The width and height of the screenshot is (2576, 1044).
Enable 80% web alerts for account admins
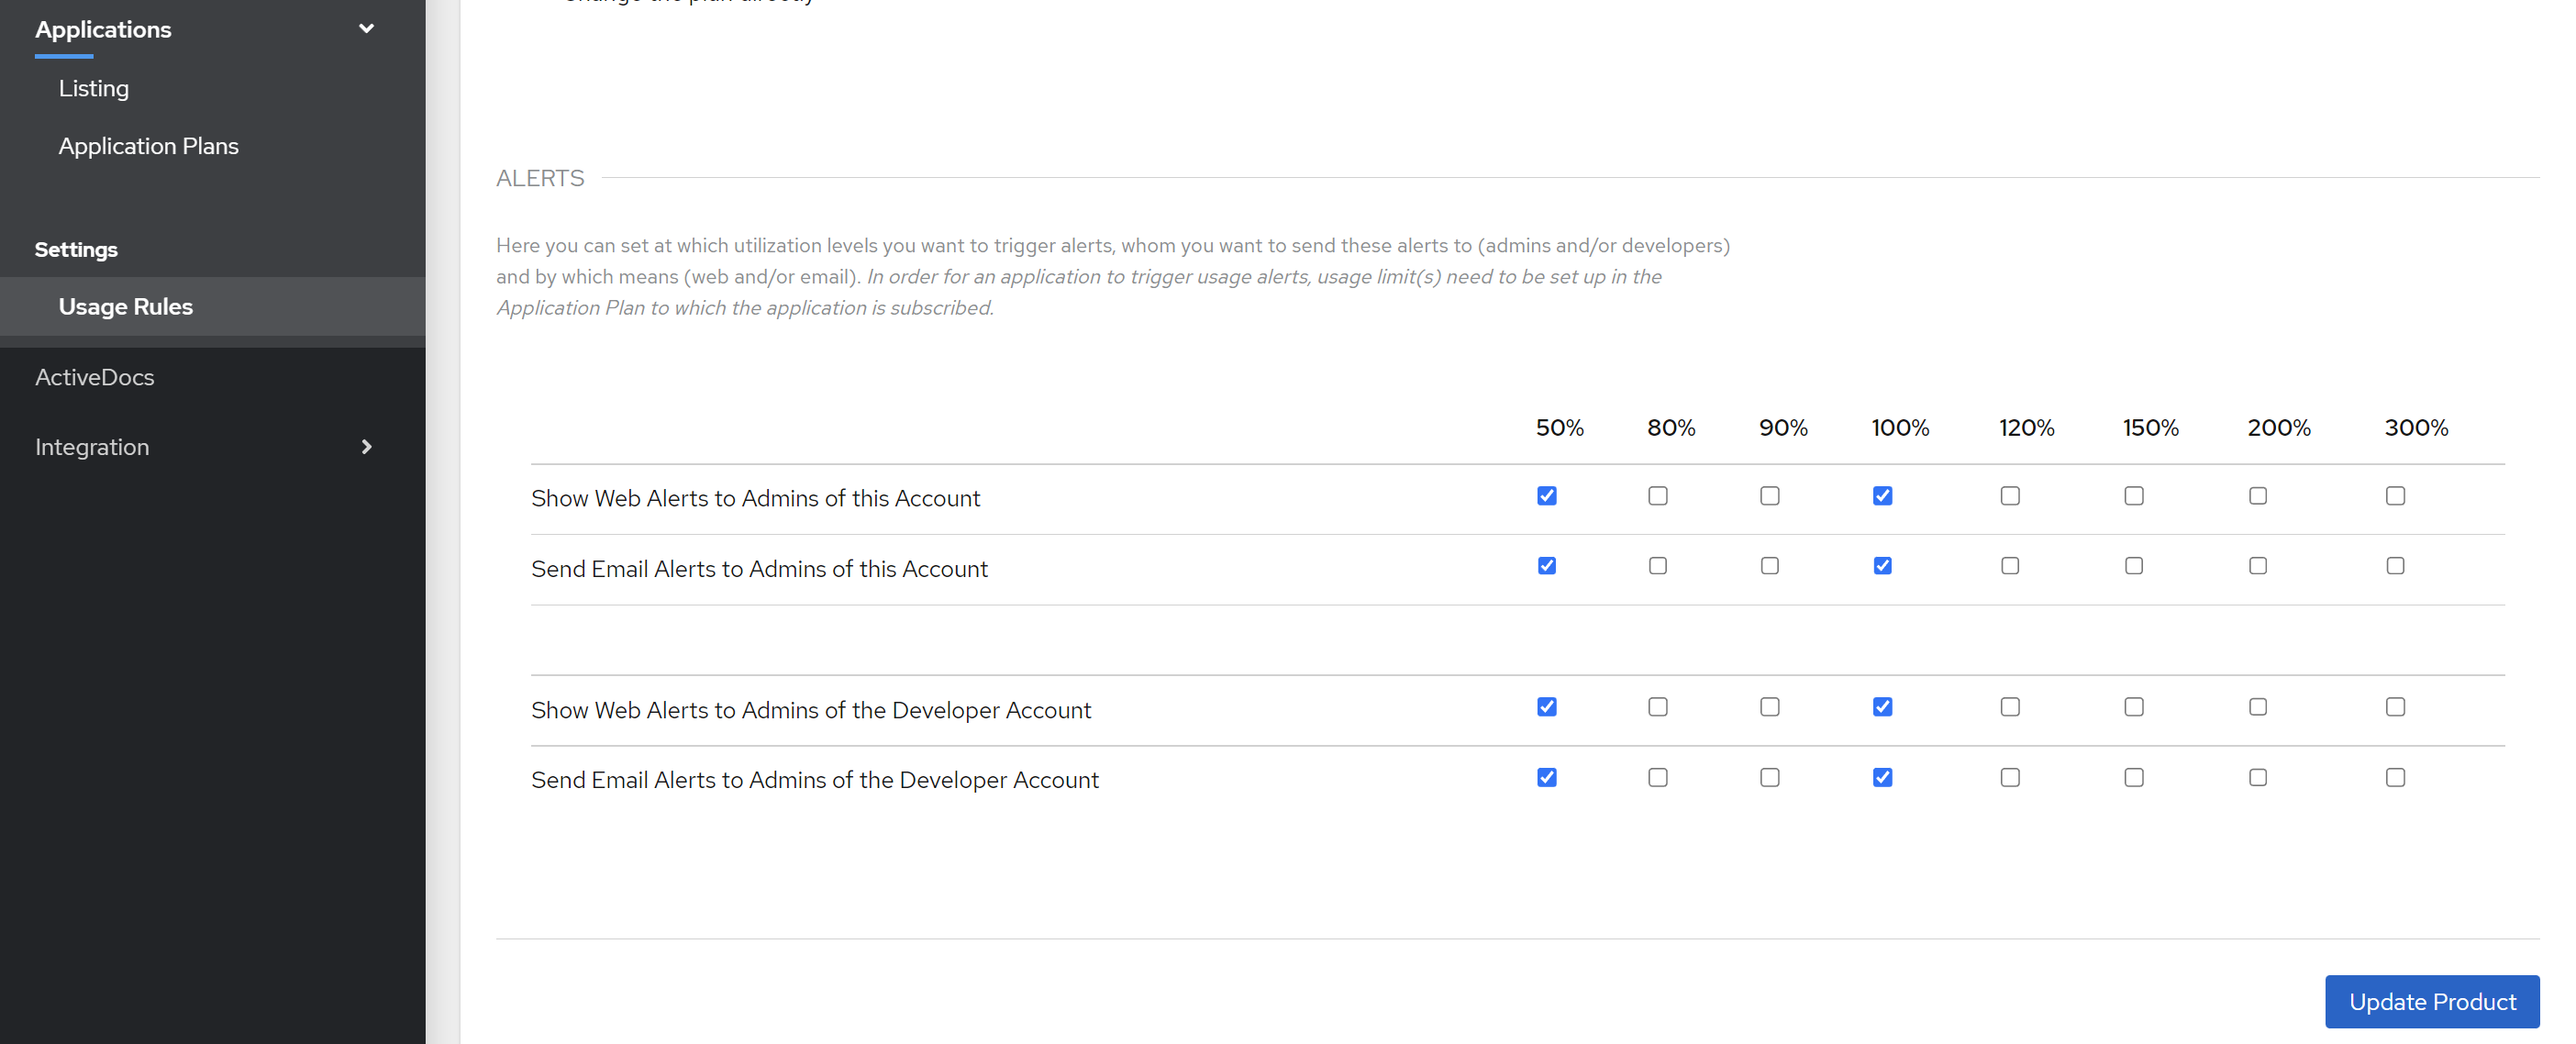(1657, 496)
